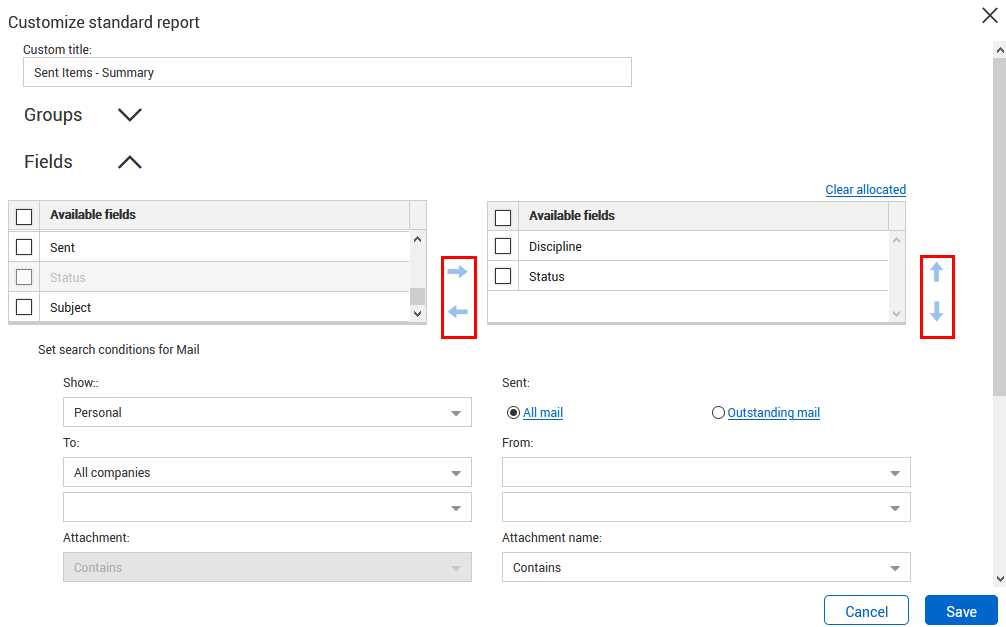1006x627 pixels.
Task: Click the Clear allocated link
Action: (x=865, y=190)
